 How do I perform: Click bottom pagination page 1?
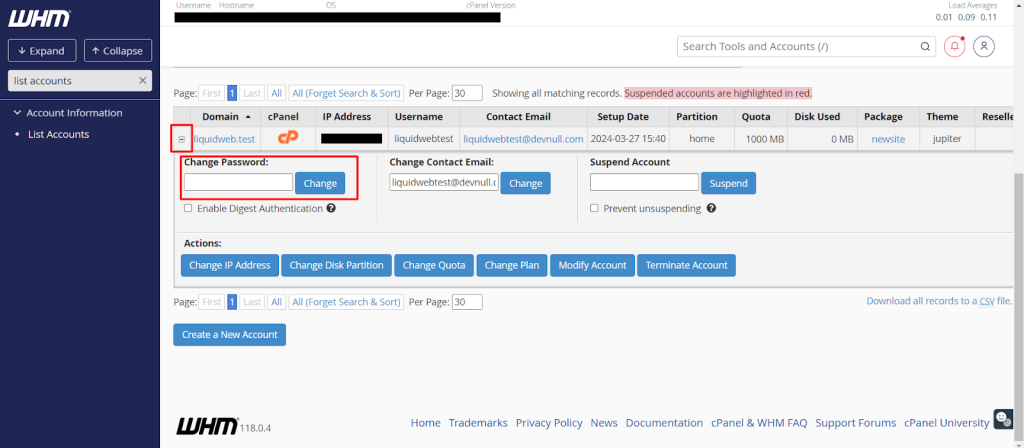[x=232, y=302]
